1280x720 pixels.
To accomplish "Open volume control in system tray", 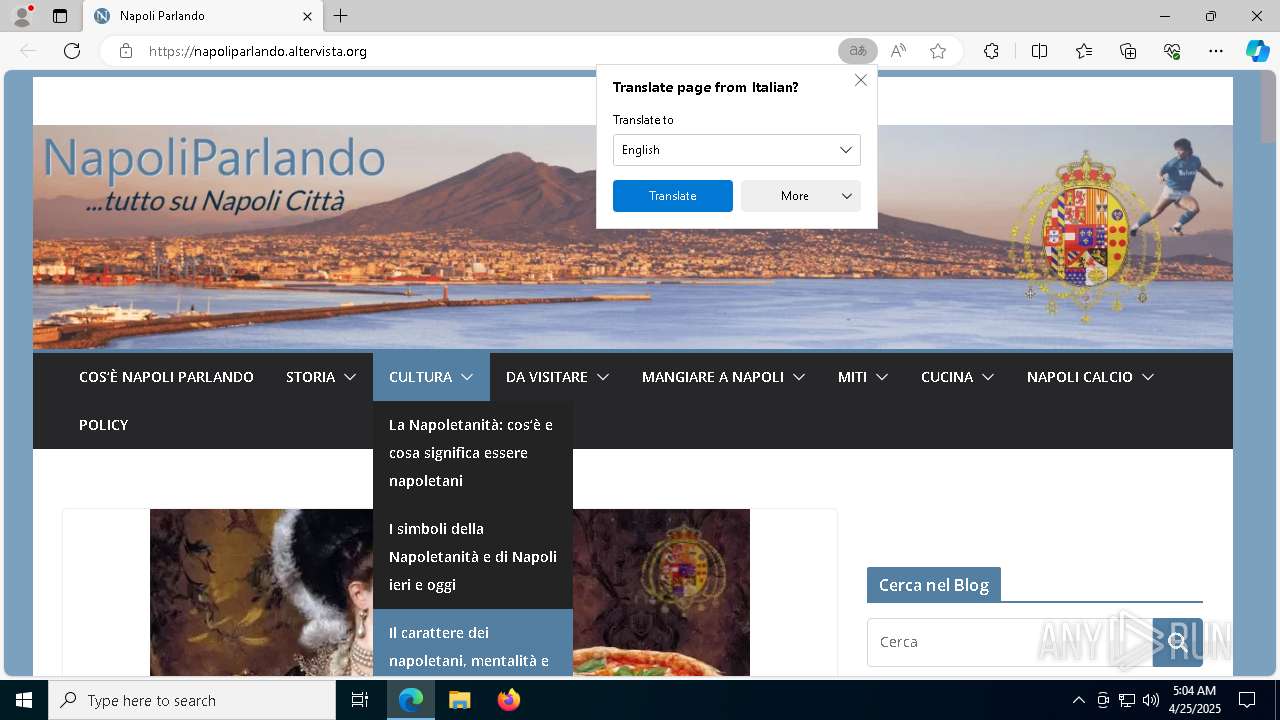I will click(1150, 700).
